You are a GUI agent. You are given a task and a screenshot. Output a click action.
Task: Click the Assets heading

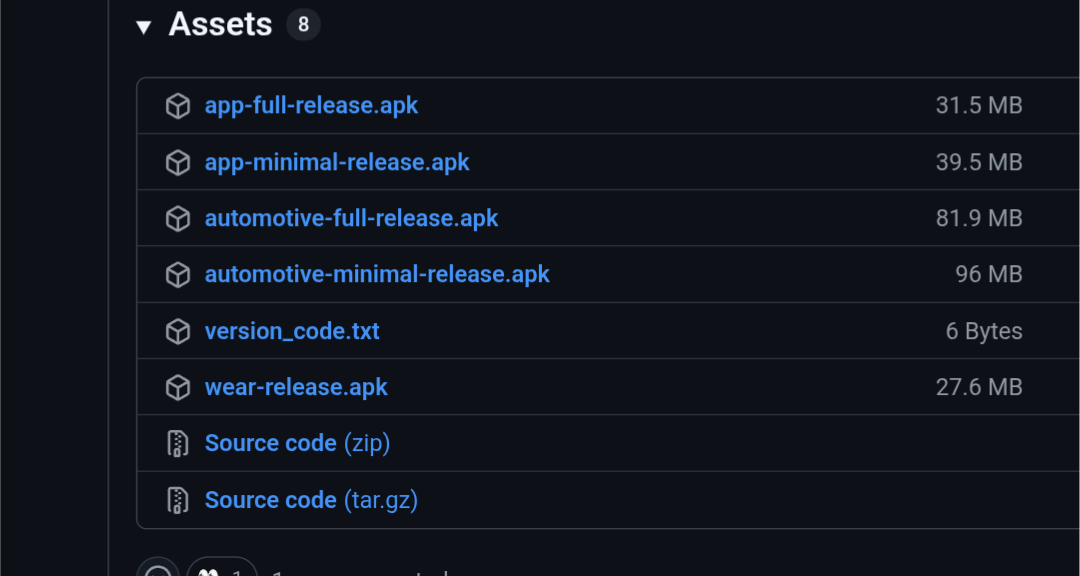tap(220, 24)
